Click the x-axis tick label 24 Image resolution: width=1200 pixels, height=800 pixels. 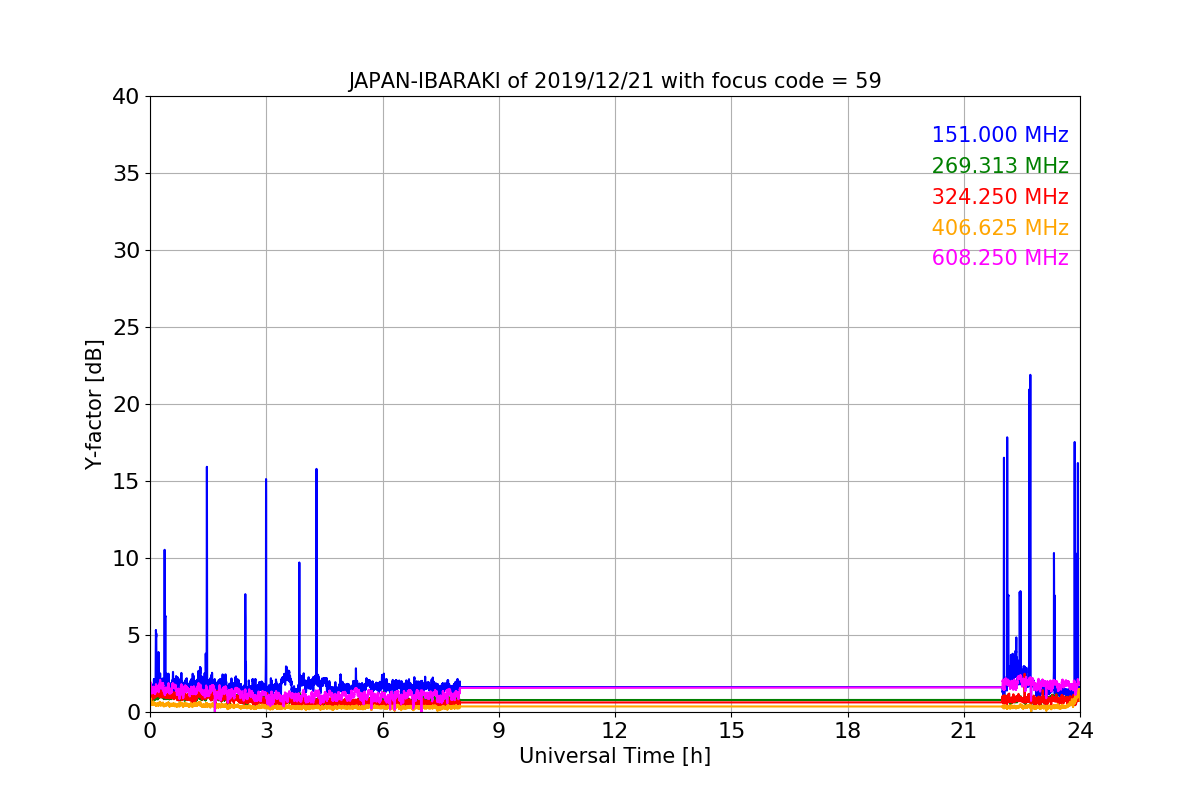pyautogui.click(x=1080, y=731)
